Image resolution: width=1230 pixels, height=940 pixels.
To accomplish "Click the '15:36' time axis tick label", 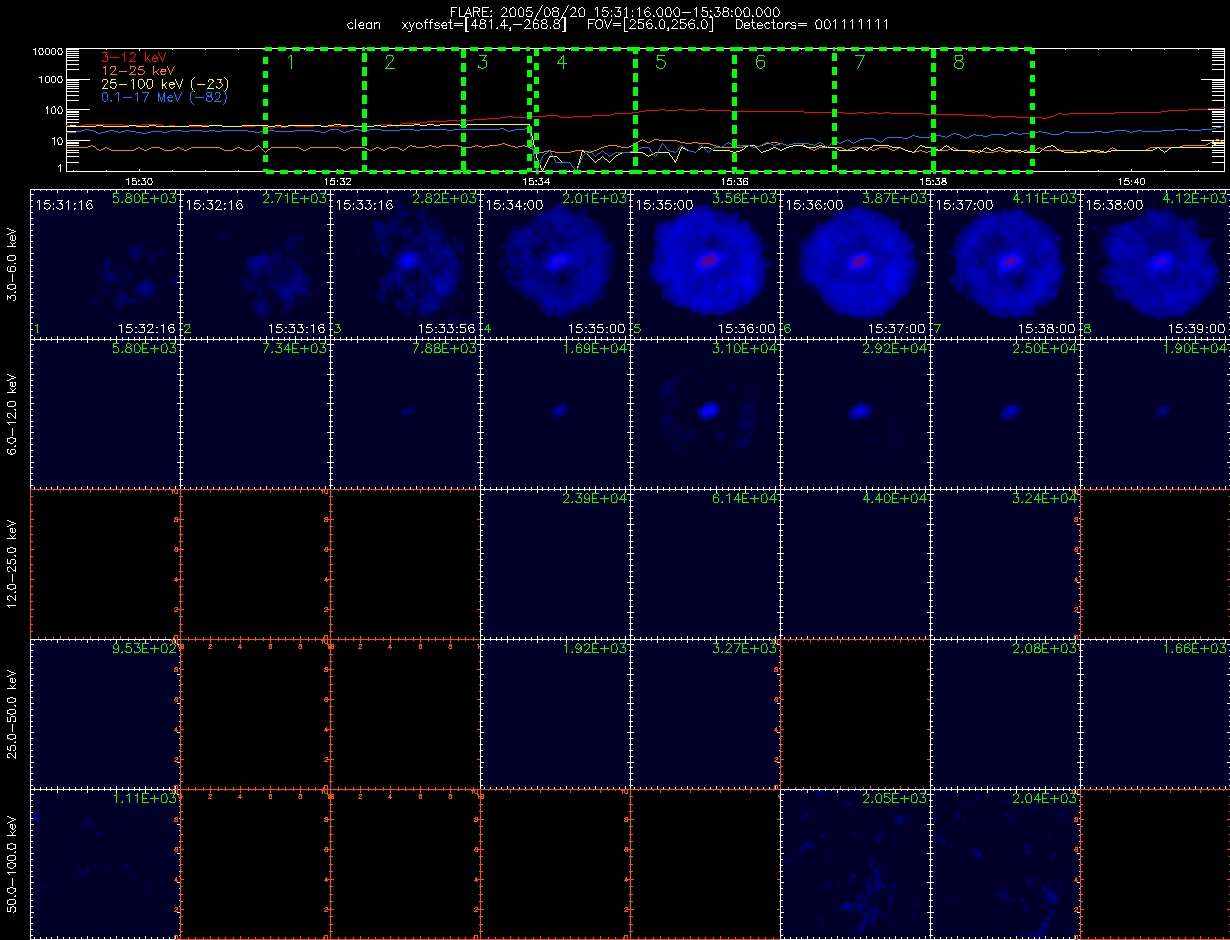I will pyautogui.click(x=735, y=181).
